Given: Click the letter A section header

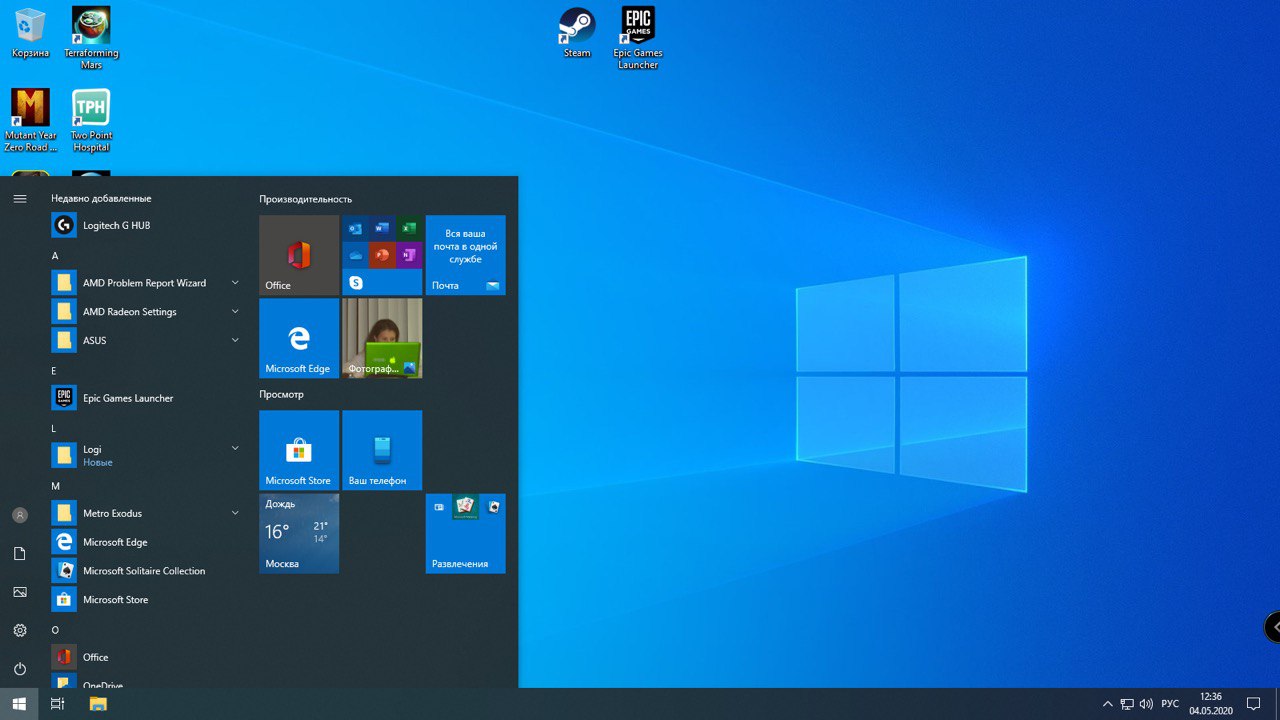Looking at the screenshot, I should [x=55, y=256].
